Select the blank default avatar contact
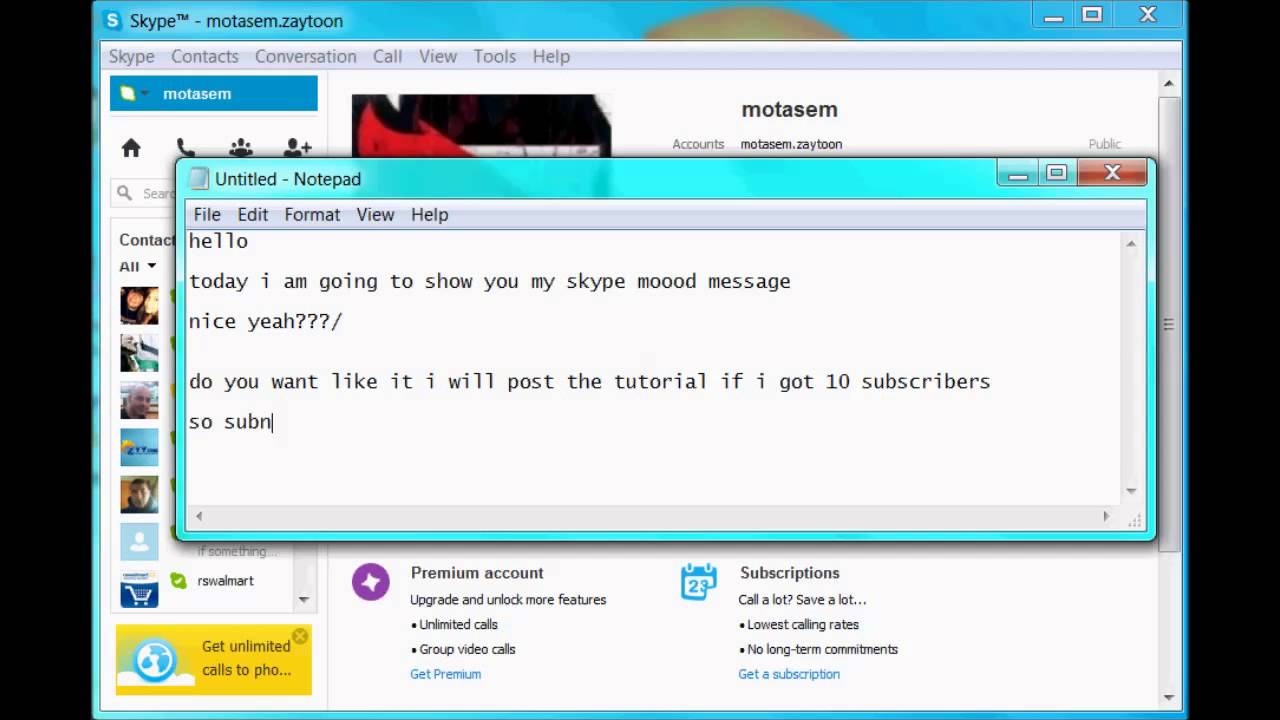1280x720 pixels. (x=139, y=542)
